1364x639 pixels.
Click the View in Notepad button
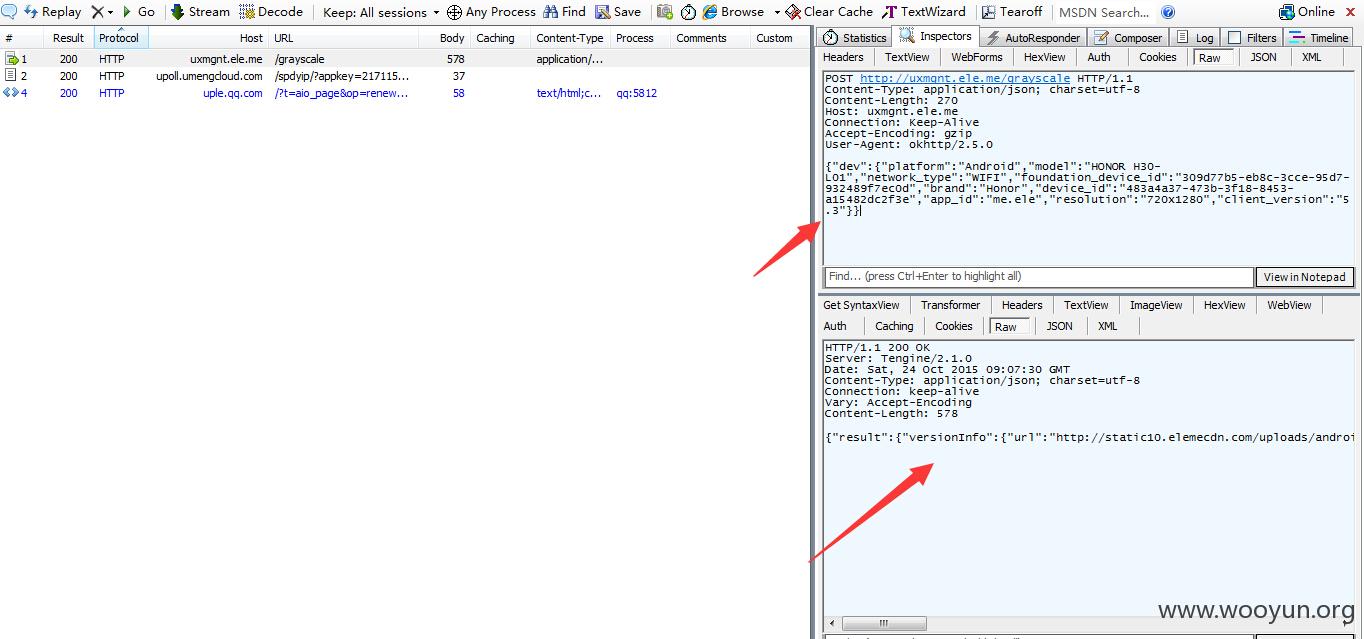coord(1304,277)
